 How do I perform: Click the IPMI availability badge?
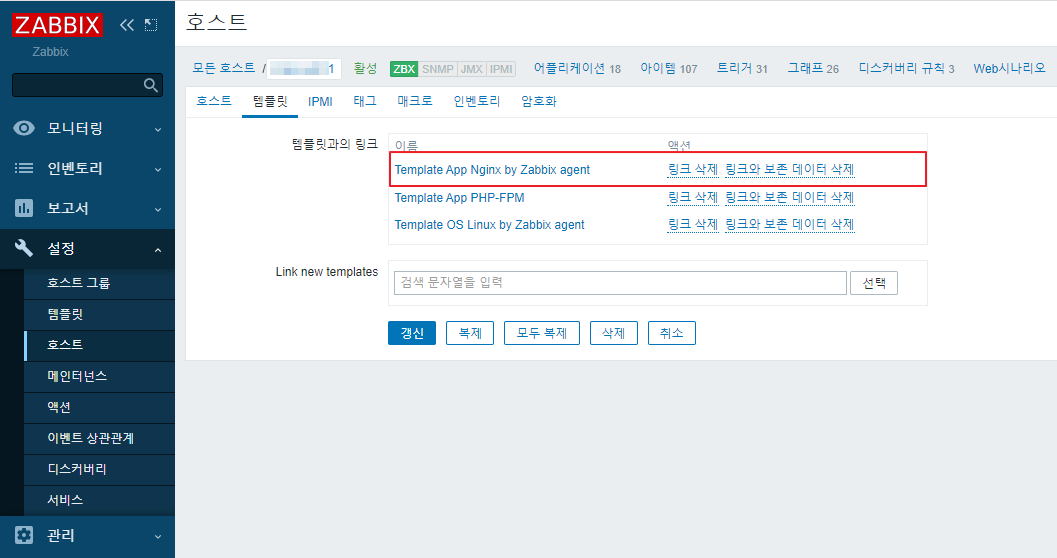[501, 69]
